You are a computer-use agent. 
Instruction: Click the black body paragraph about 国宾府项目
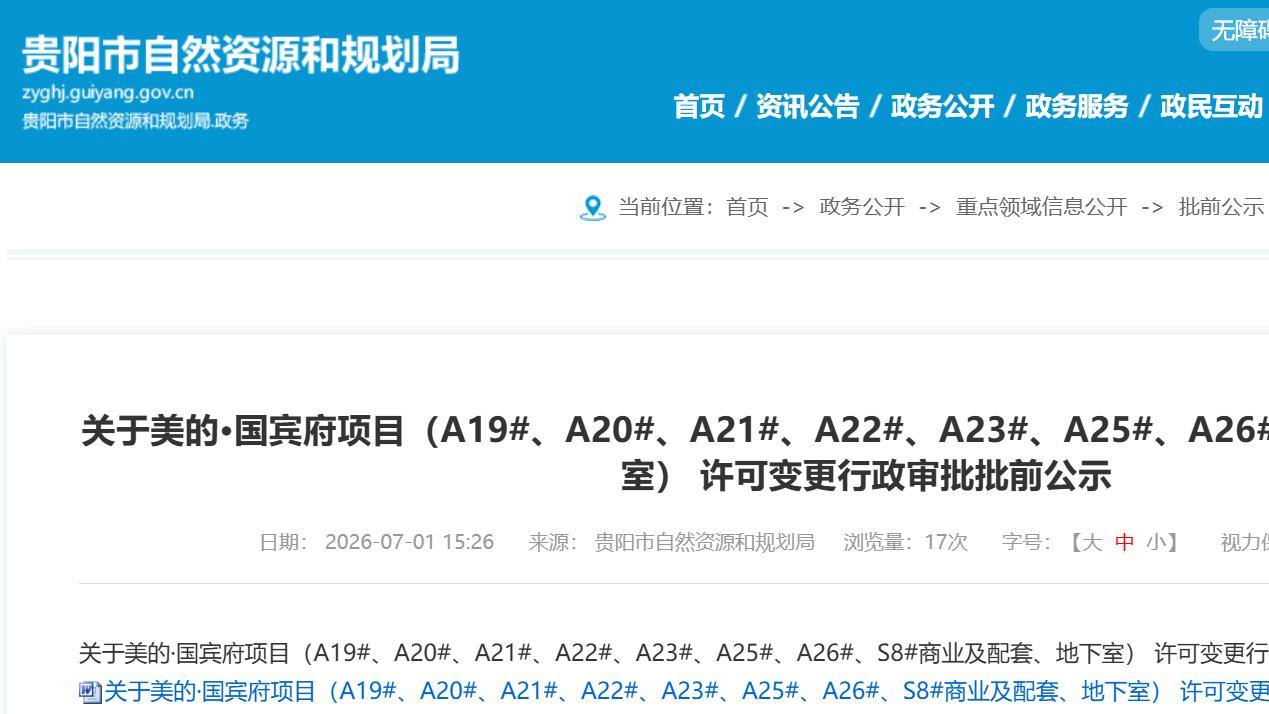tap(674, 654)
